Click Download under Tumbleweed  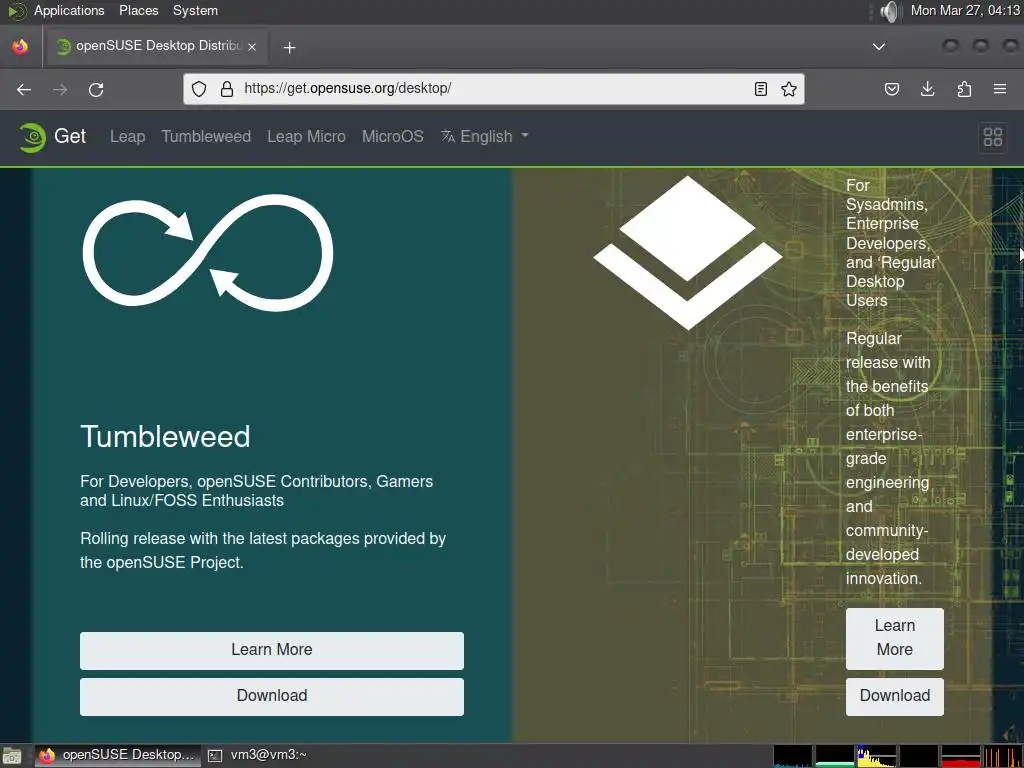pos(272,696)
